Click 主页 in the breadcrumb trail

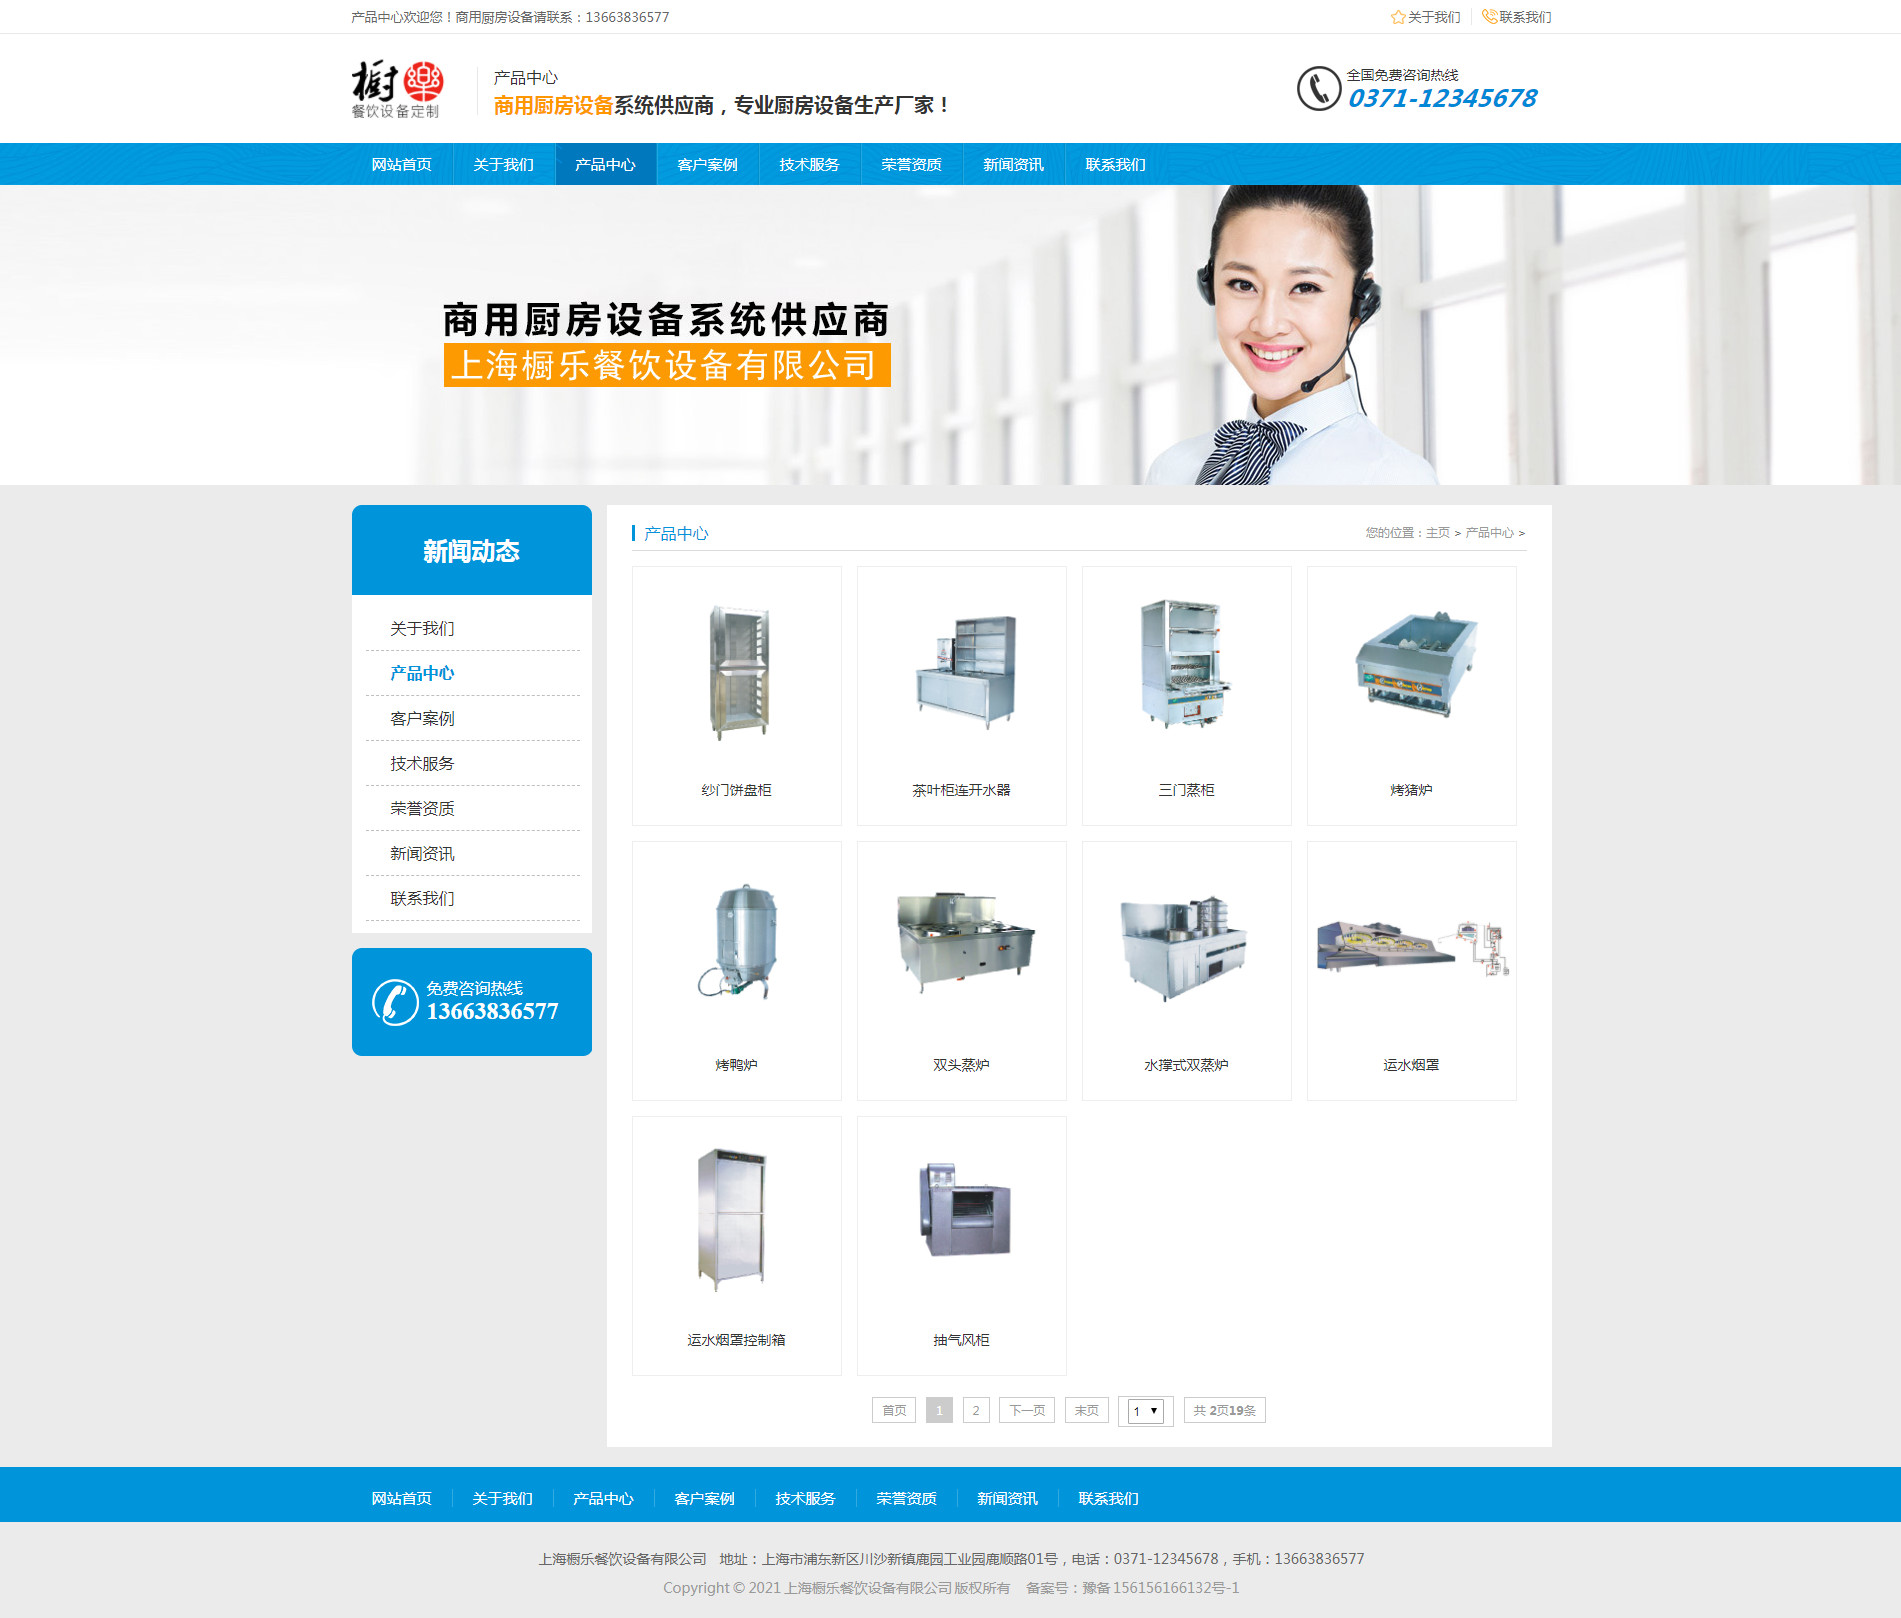(1437, 533)
